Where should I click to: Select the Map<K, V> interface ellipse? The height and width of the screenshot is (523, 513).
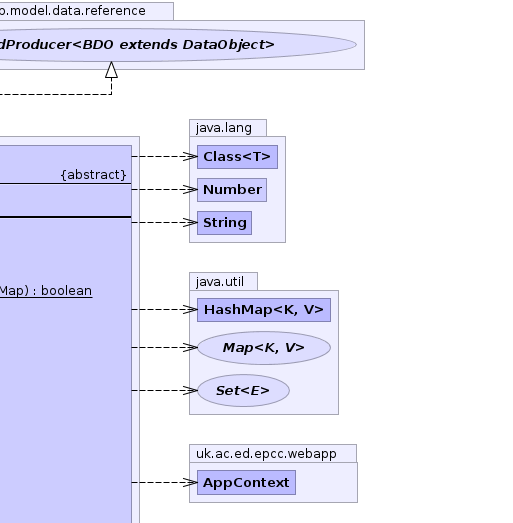(x=264, y=348)
